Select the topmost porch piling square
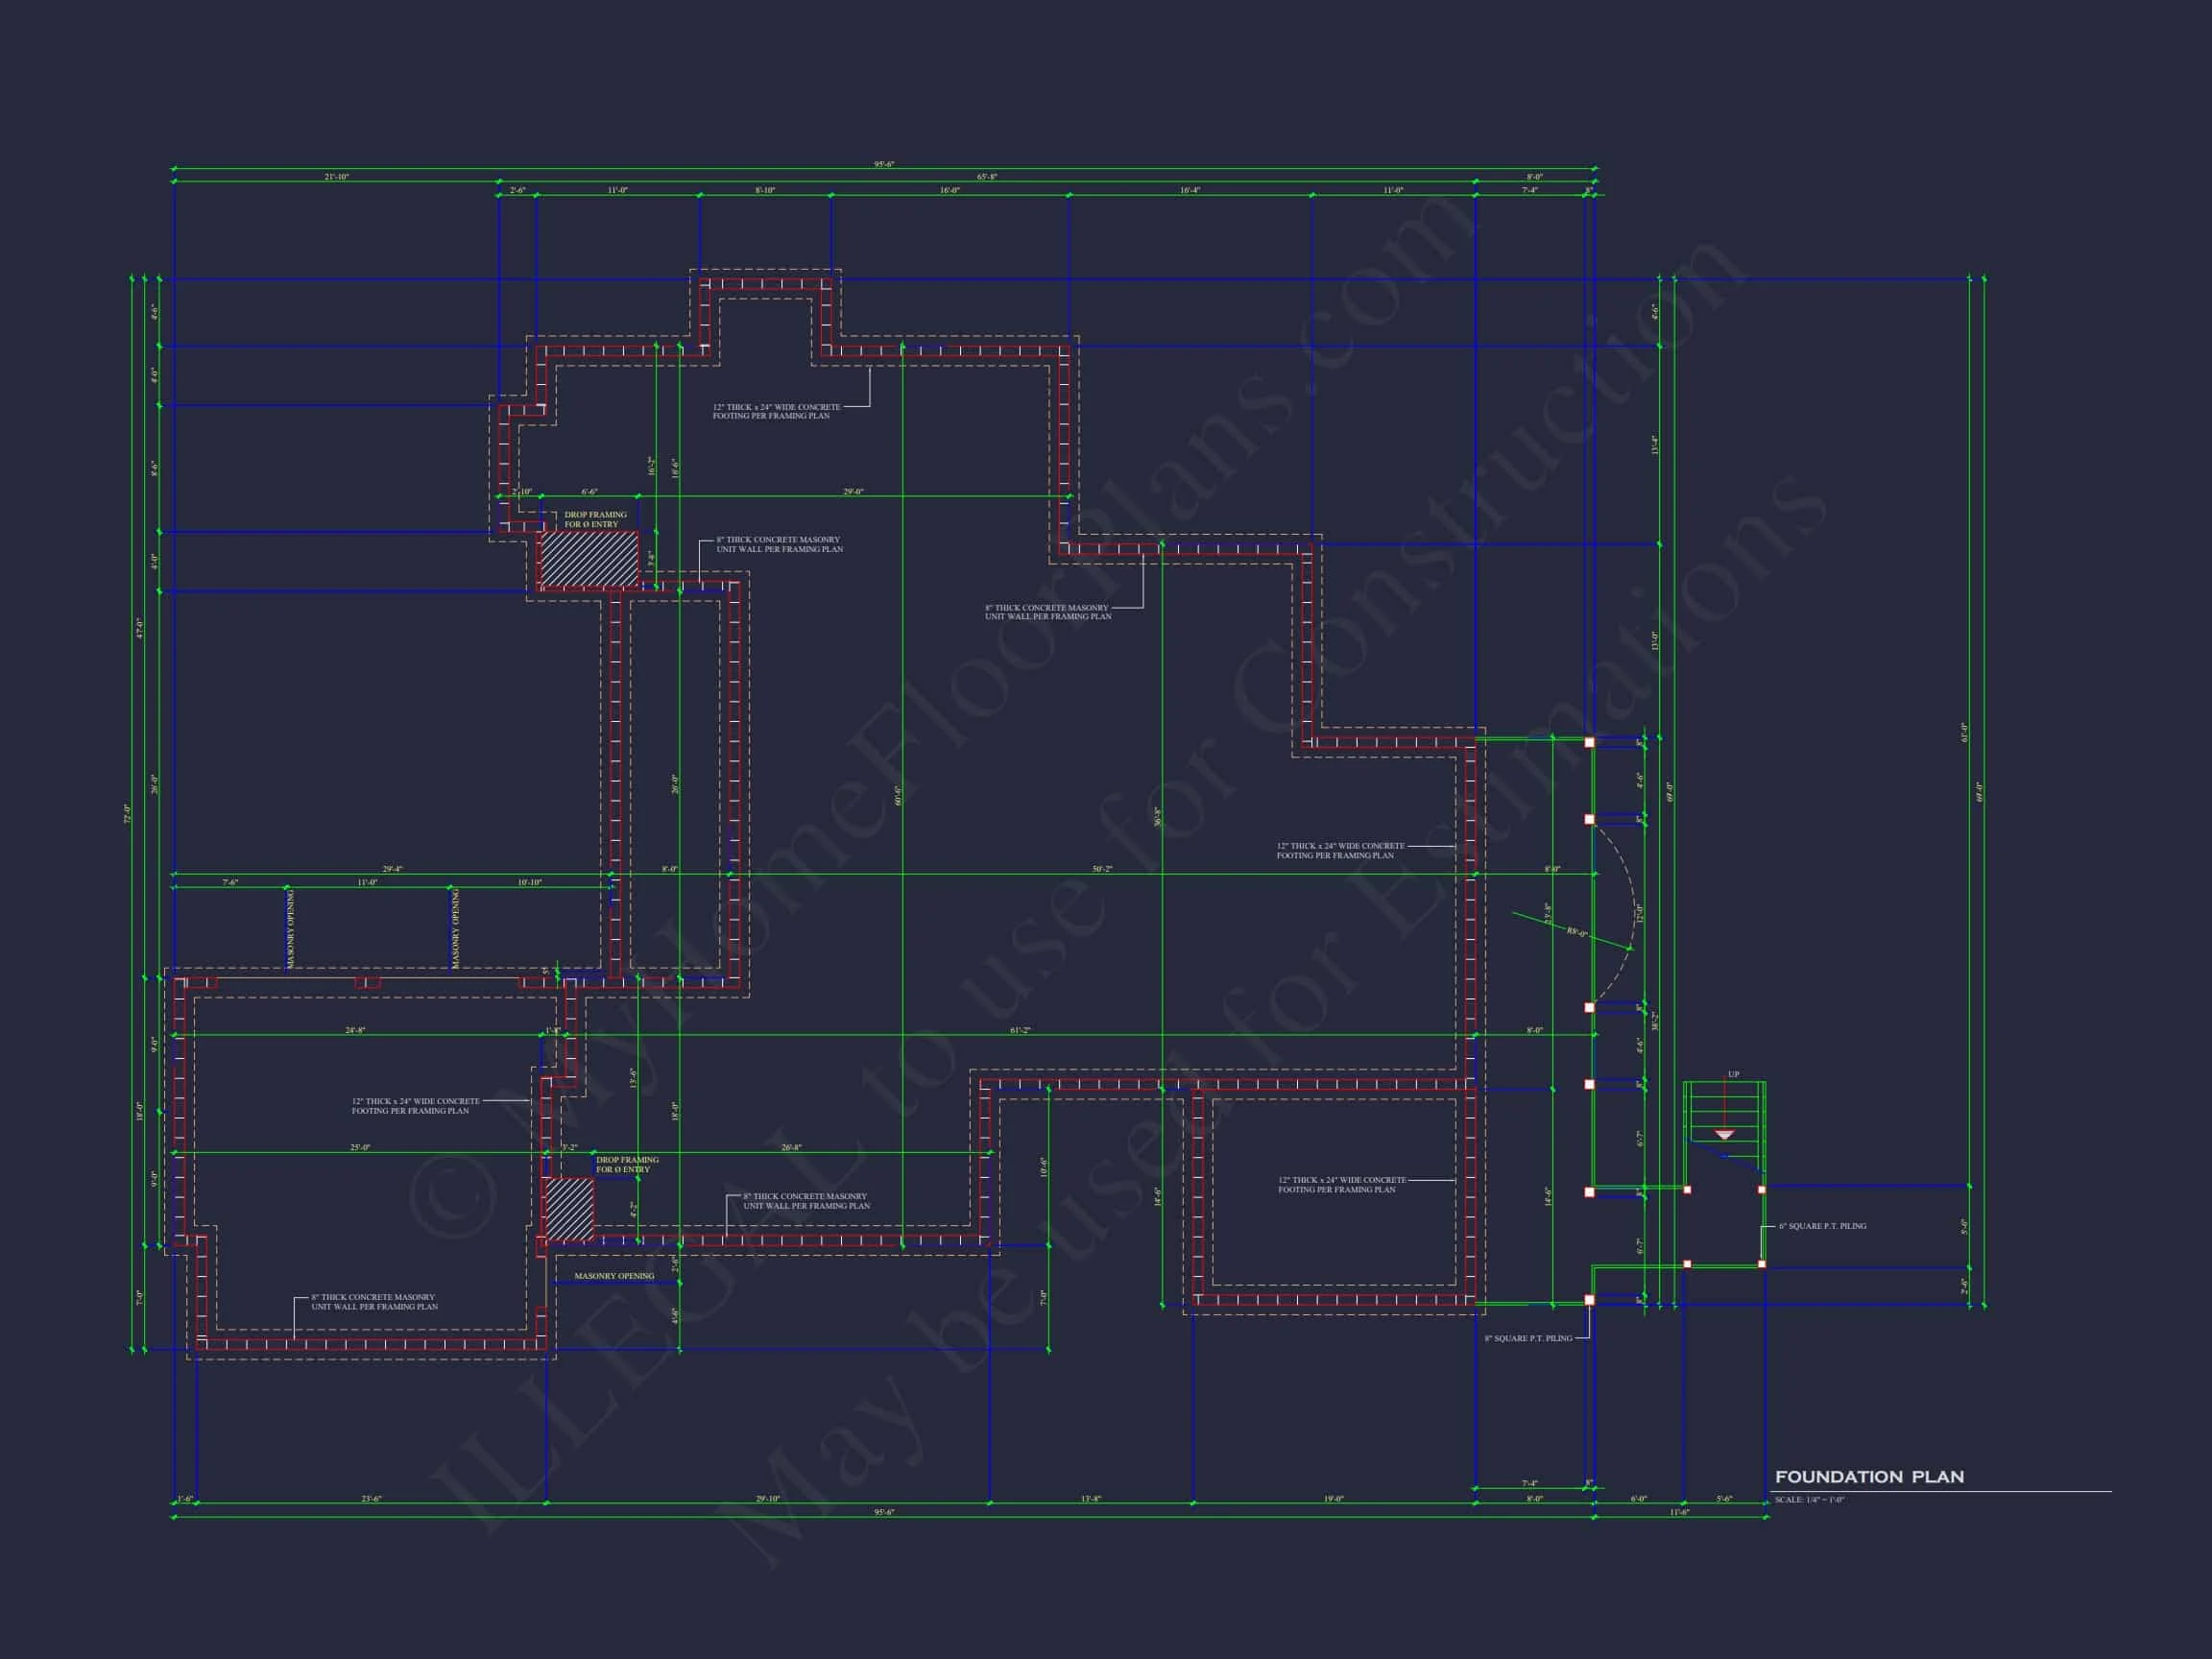Viewport: 2212px width, 1659px height. click(x=1589, y=743)
